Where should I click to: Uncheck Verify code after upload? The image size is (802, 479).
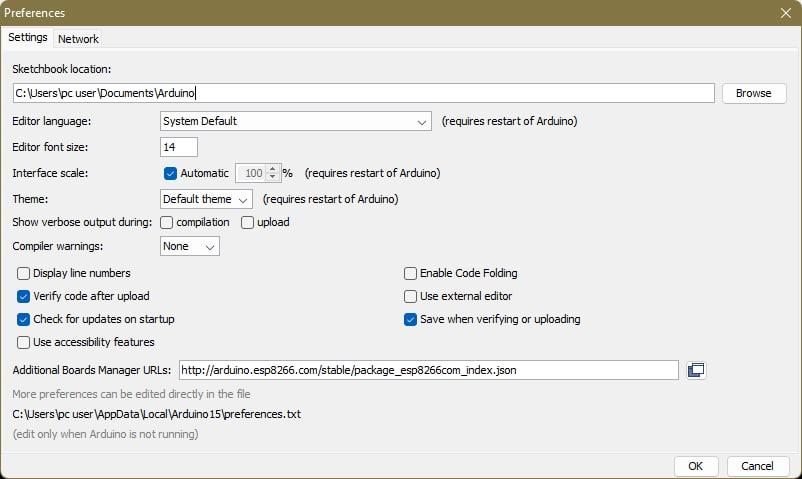click(23, 296)
